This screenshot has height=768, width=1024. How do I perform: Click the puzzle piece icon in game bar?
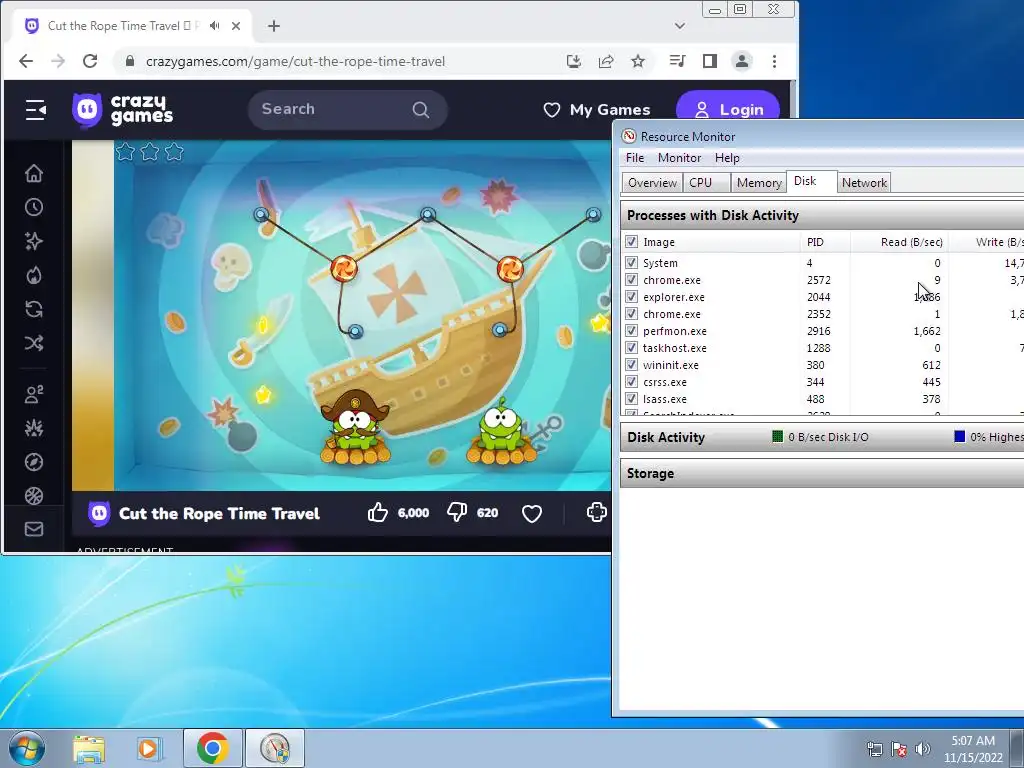click(x=596, y=513)
